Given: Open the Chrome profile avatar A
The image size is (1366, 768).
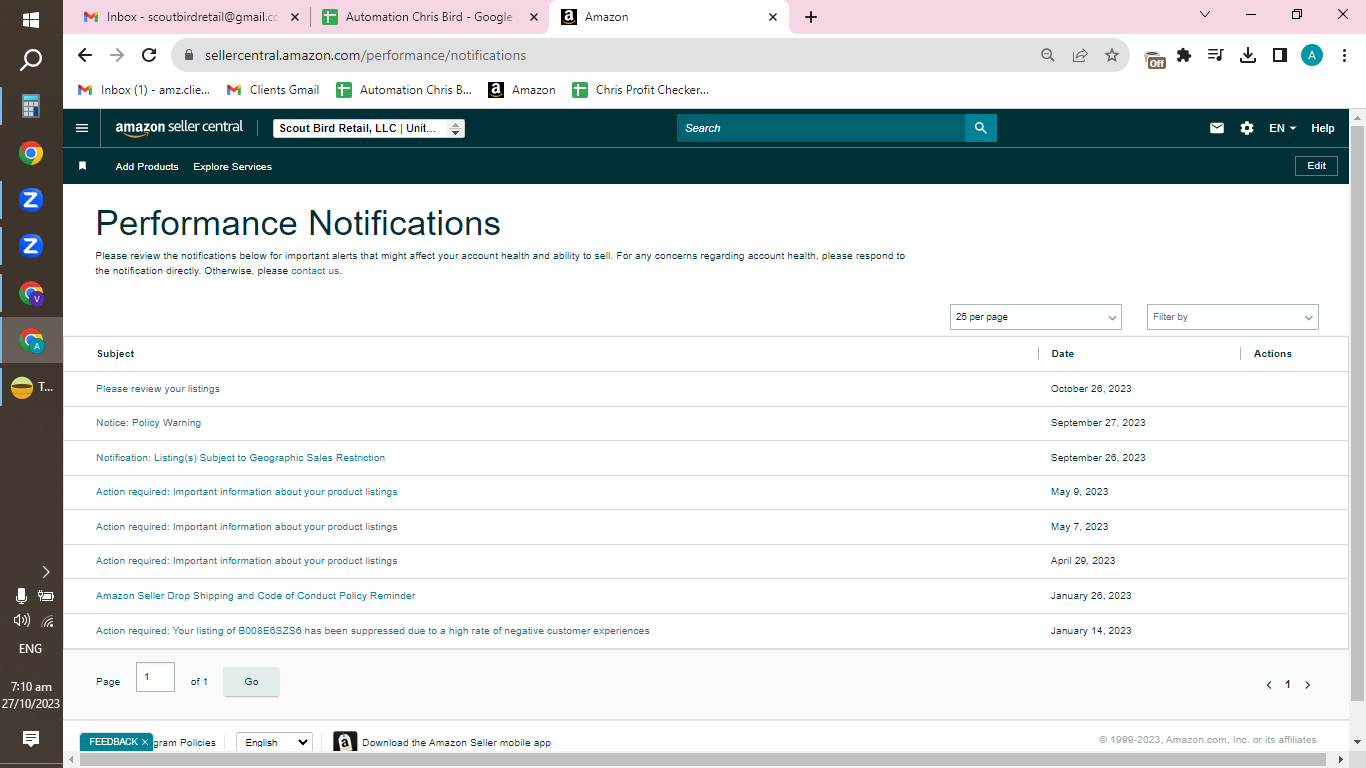Looking at the screenshot, I should (1312, 55).
